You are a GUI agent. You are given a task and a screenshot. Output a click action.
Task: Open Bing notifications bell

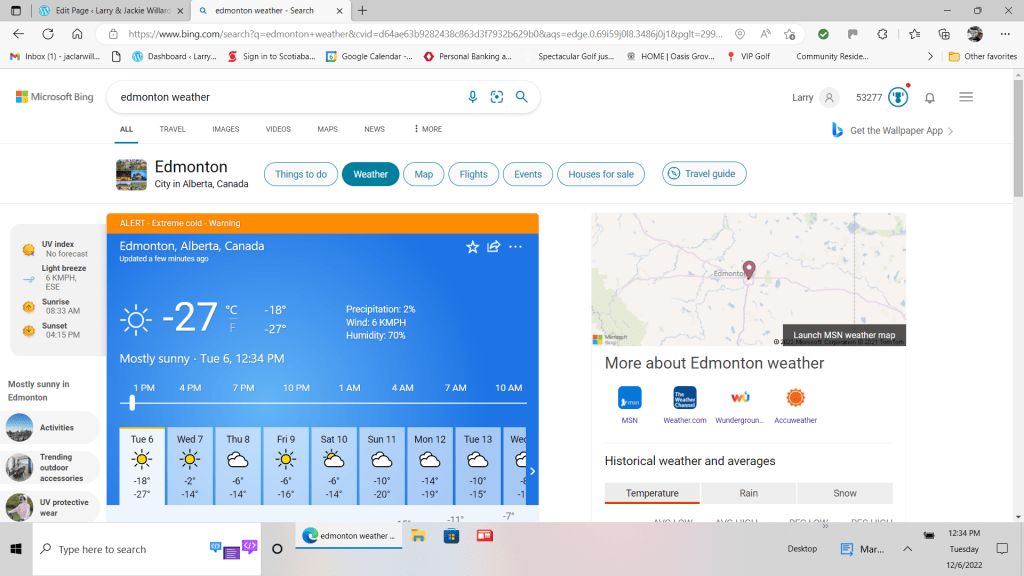[x=929, y=98]
